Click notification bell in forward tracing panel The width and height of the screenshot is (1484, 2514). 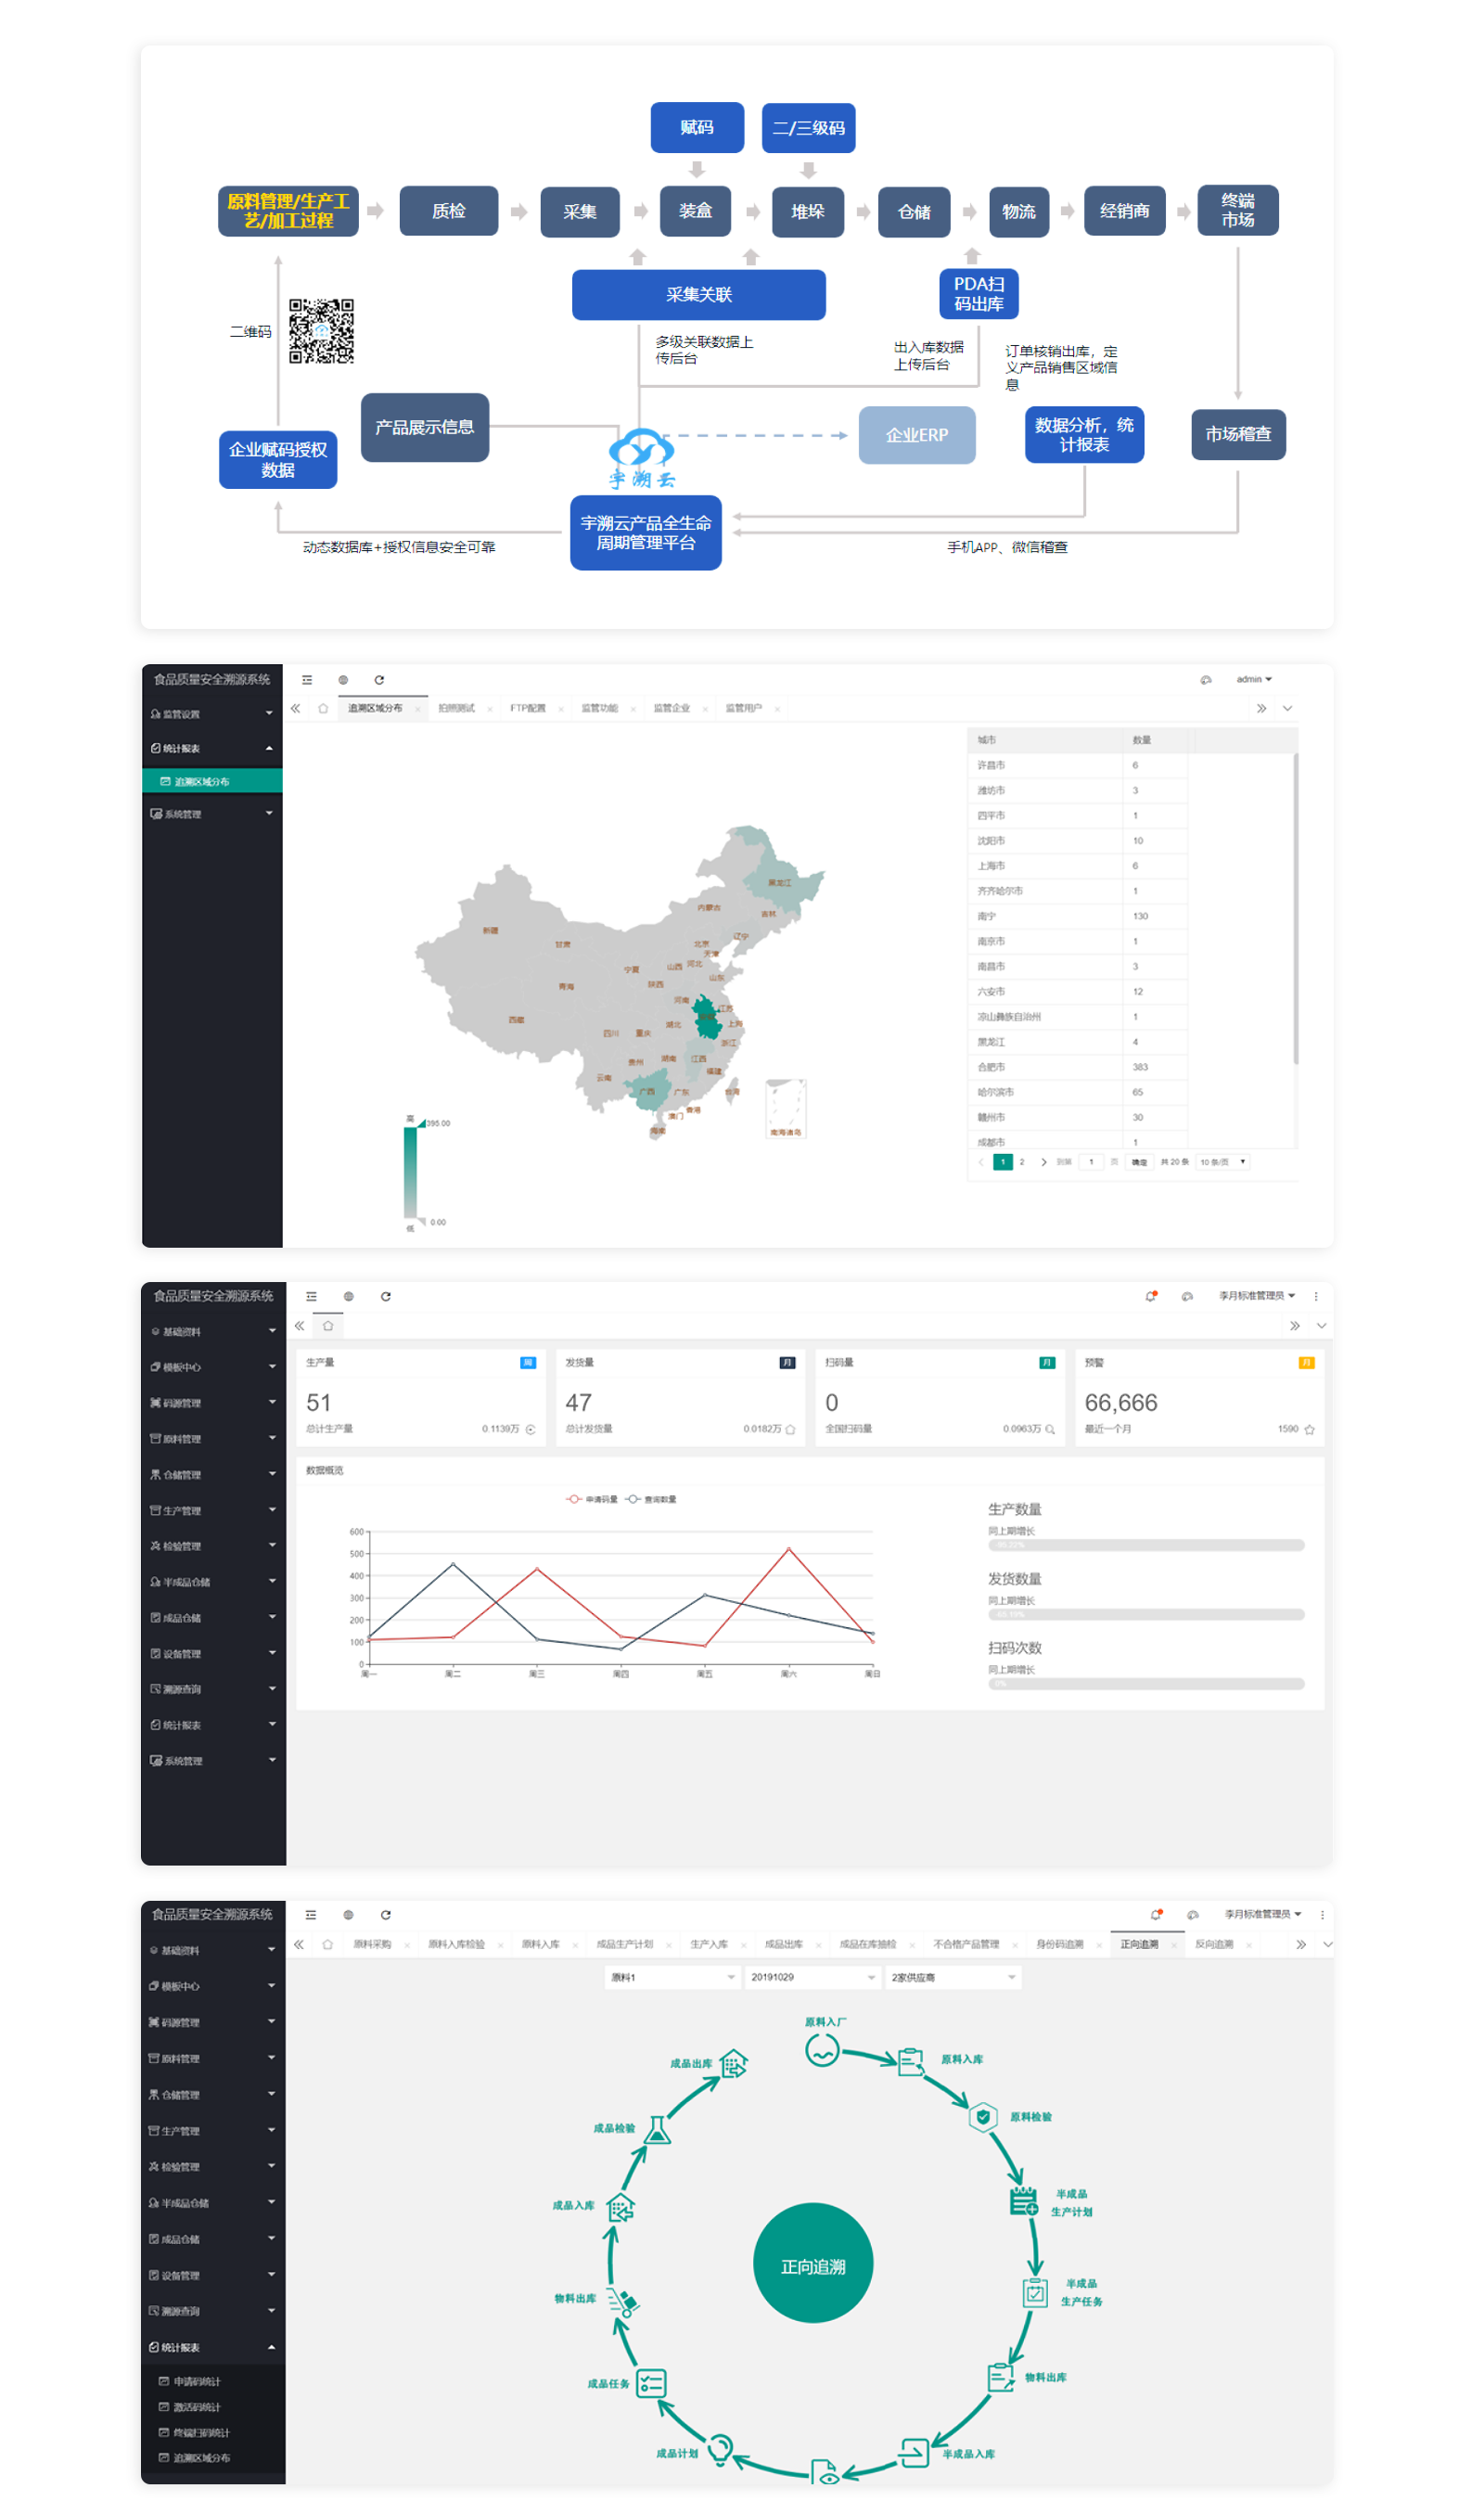pos(1156,1914)
